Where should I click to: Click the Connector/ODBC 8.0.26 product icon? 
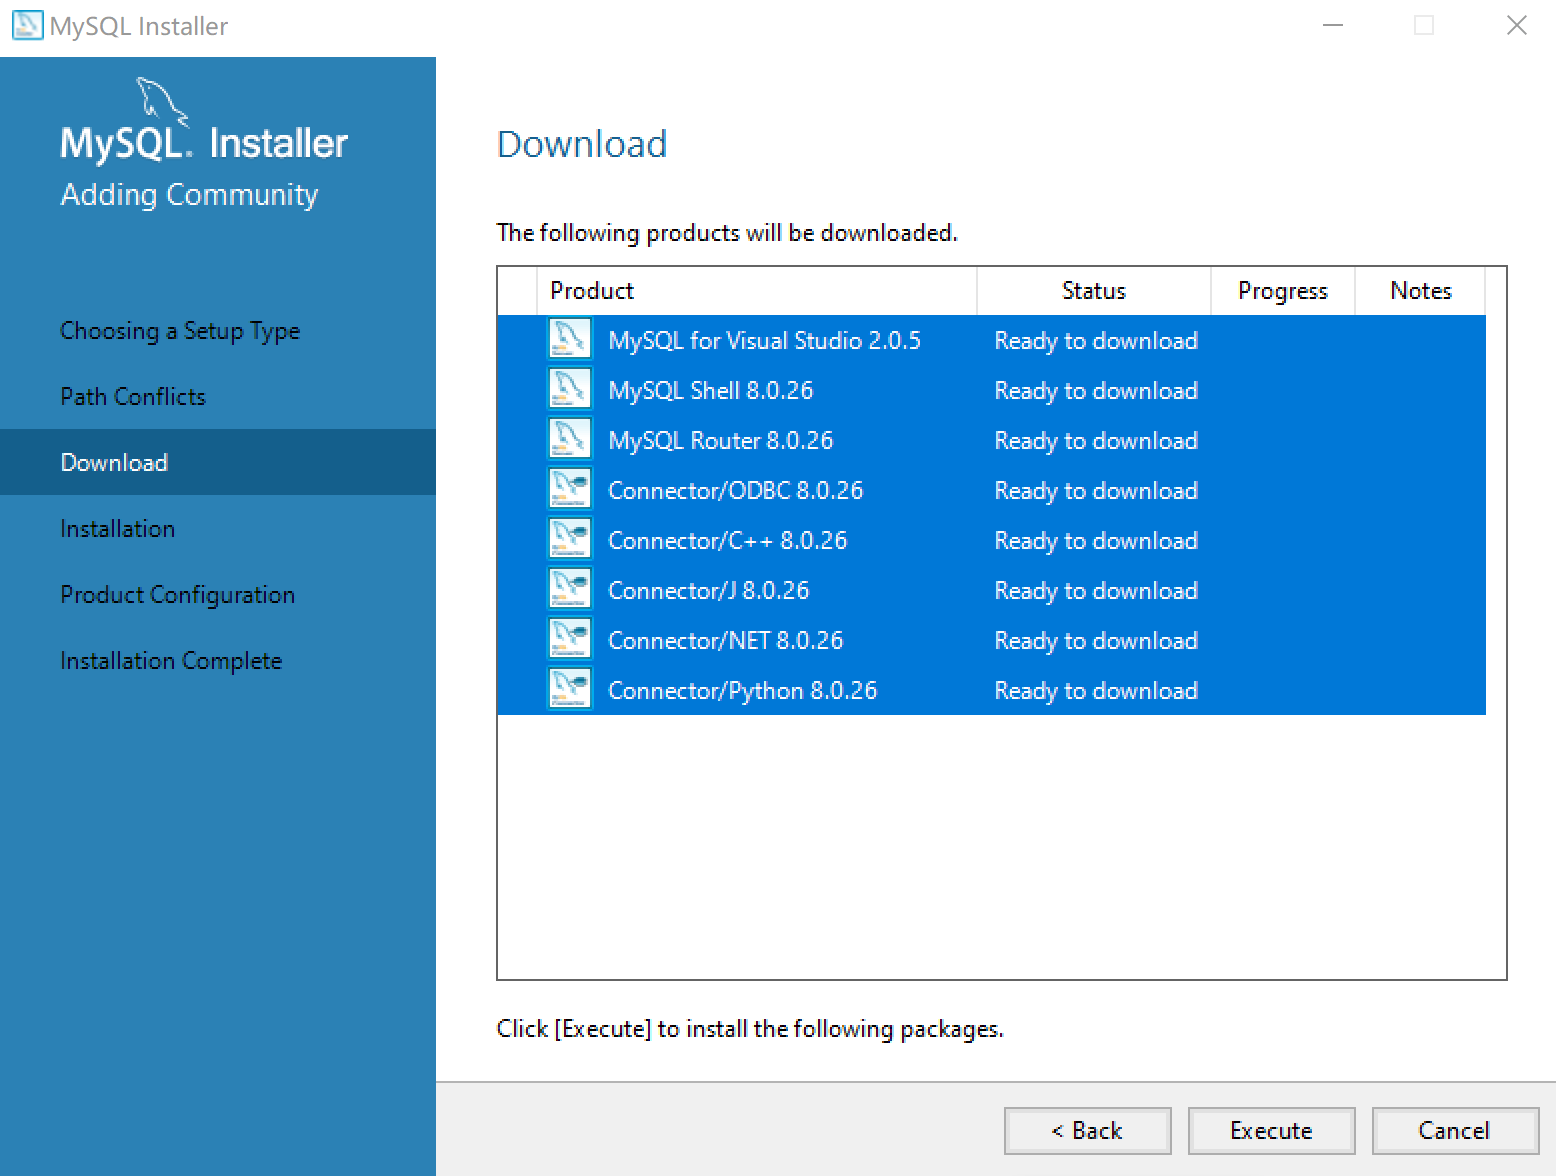click(570, 489)
